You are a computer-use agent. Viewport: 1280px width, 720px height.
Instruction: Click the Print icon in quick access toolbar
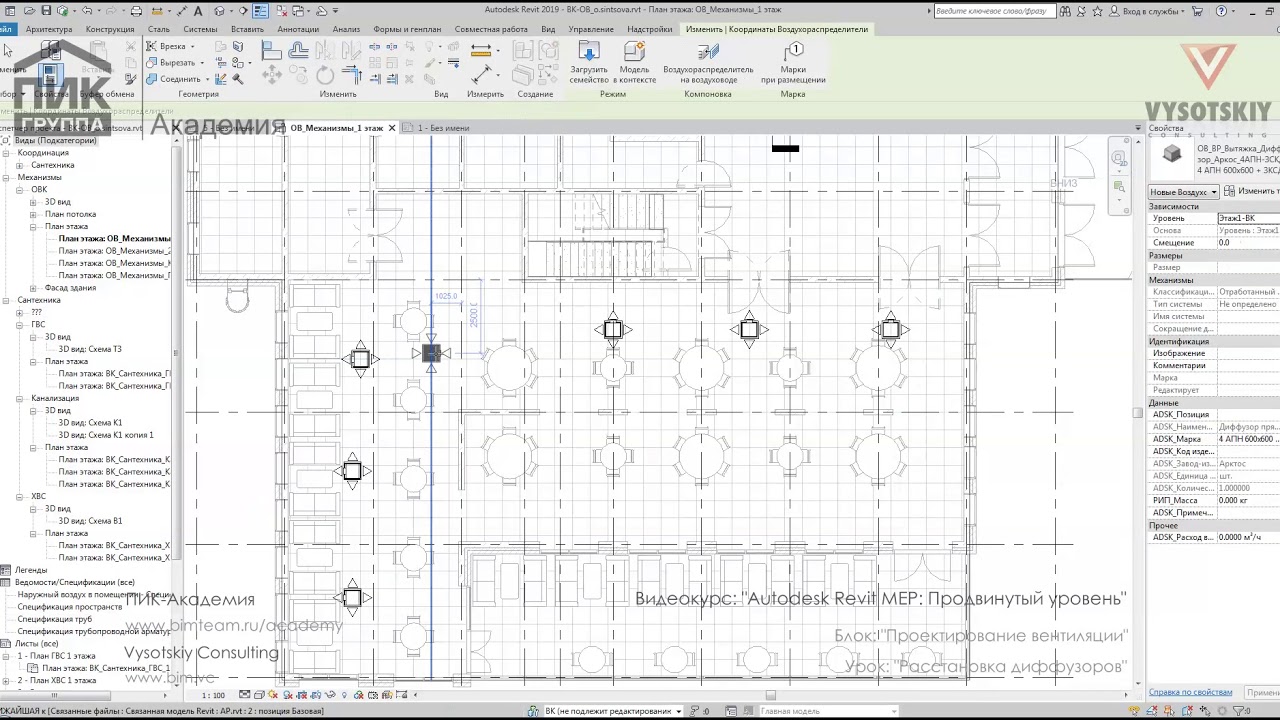[136, 11]
